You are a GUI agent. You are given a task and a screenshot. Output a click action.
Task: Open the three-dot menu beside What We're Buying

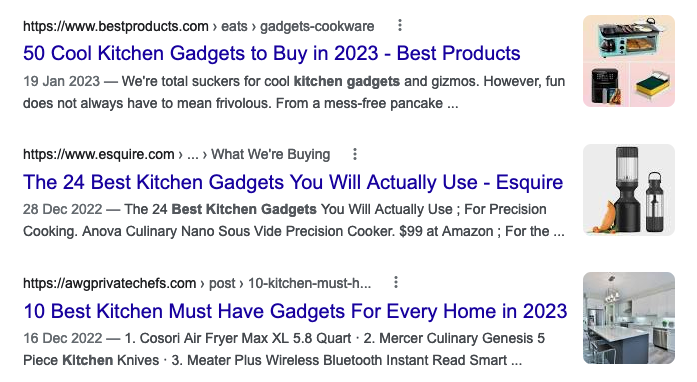[x=355, y=154]
